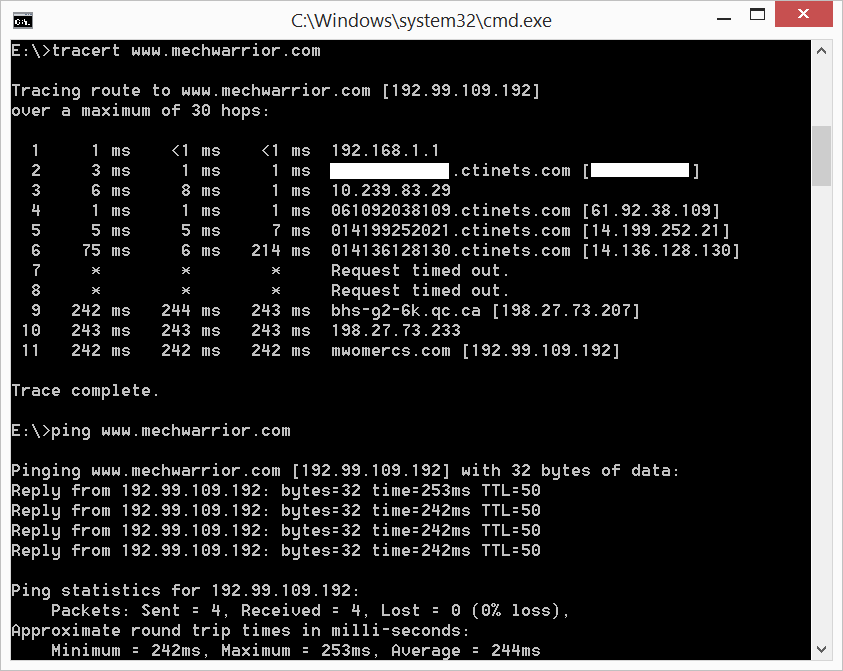This screenshot has height=671, width=843.
Task: Click the 'ping www.mechwarrior.com' command line
Action: tap(151, 431)
